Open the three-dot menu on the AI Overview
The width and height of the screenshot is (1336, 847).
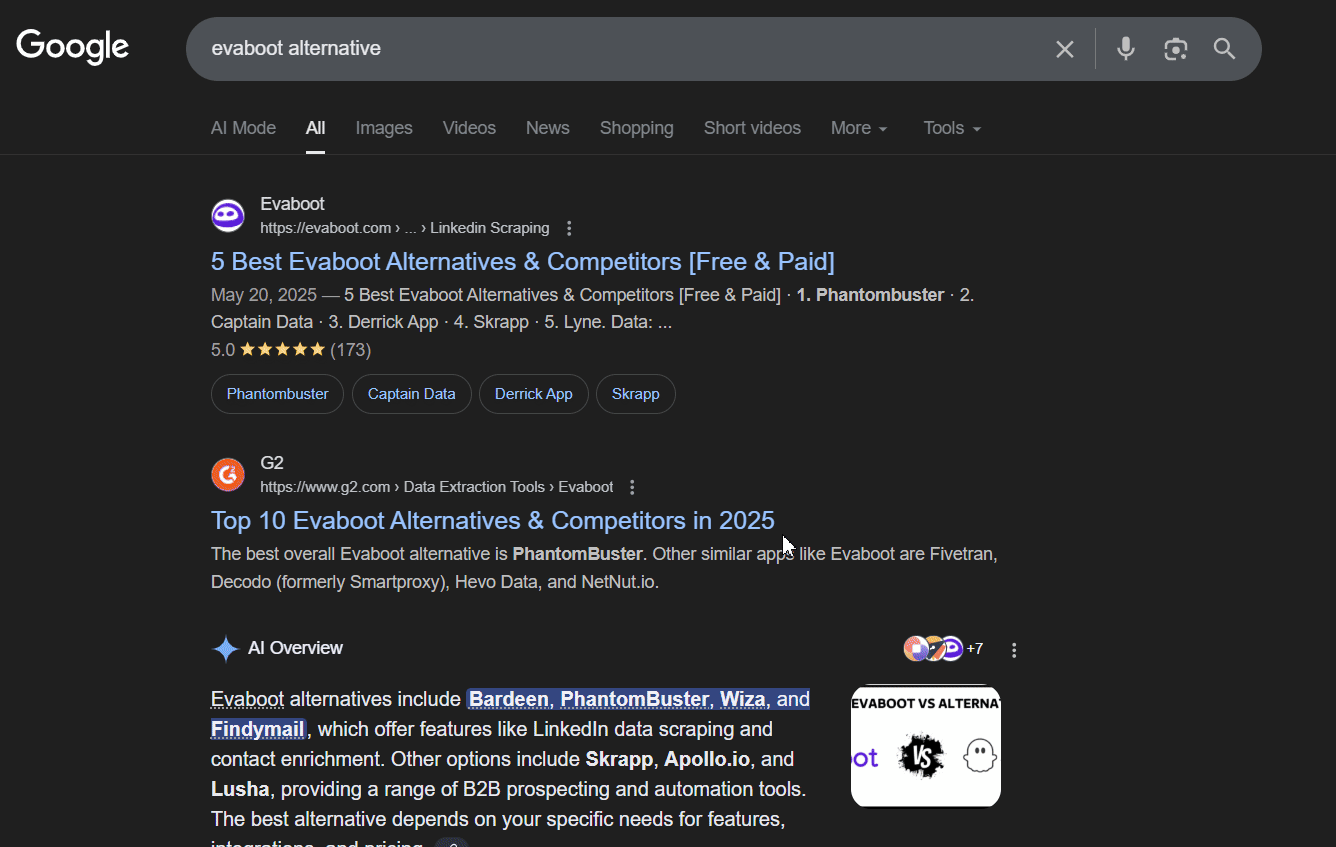pyautogui.click(x=1014, y=649)
